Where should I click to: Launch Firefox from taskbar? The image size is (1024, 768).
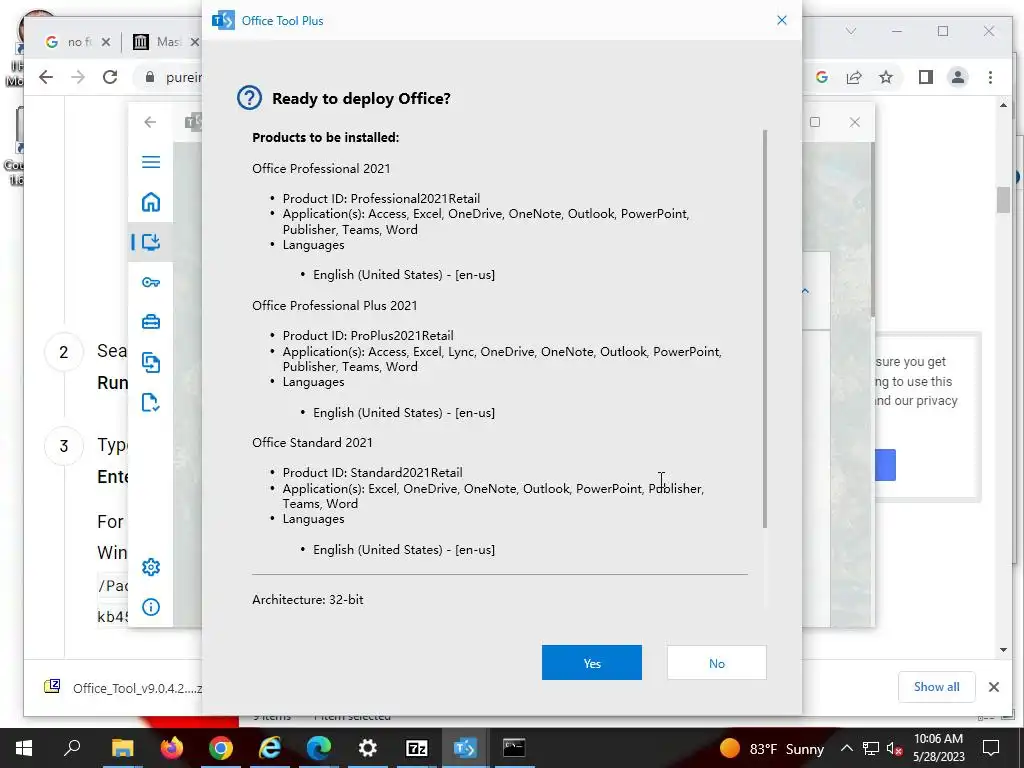[172, 748]
